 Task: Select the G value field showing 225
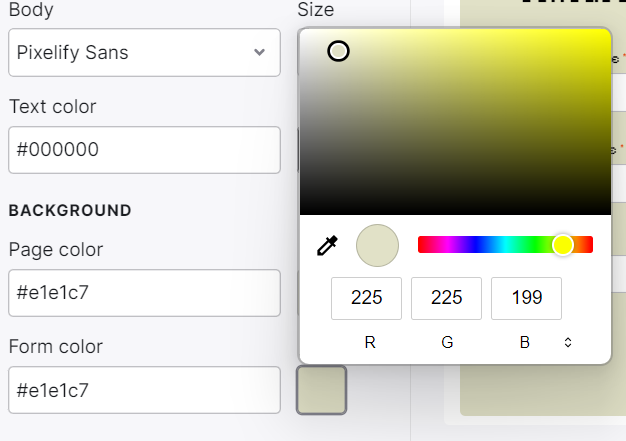click(446, 298)
